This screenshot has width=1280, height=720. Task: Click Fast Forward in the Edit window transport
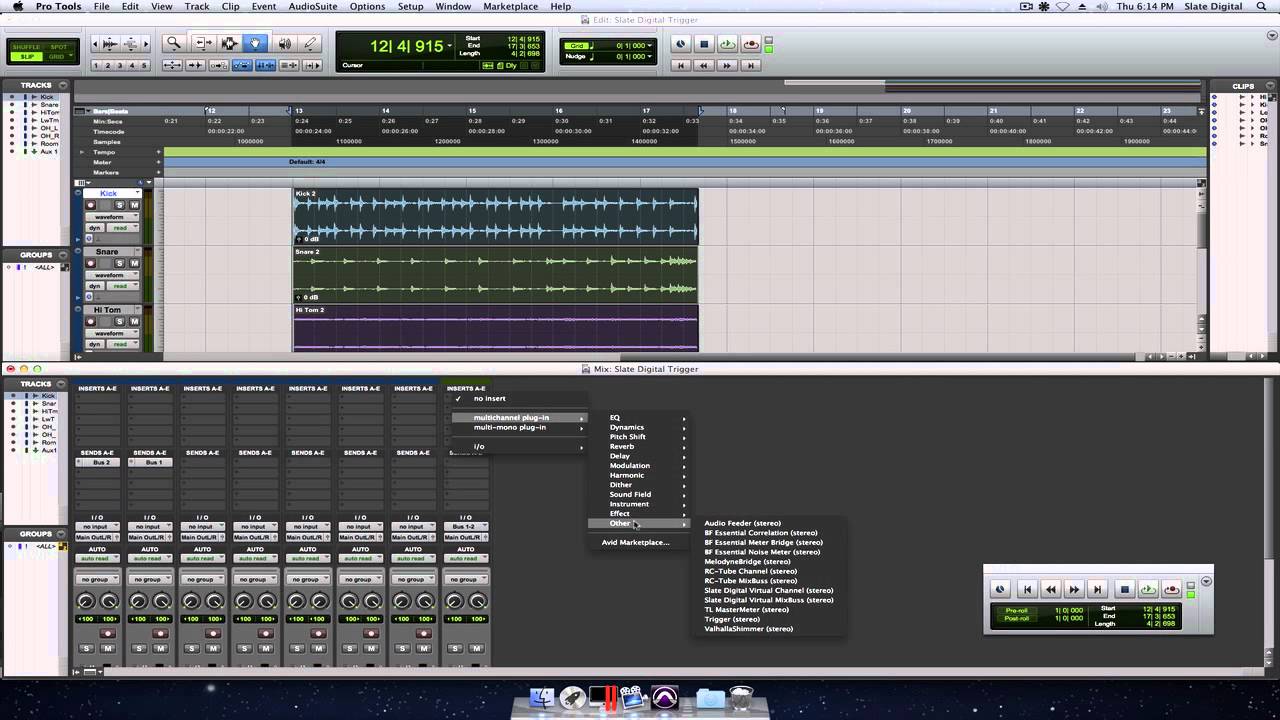pos(727,65)
